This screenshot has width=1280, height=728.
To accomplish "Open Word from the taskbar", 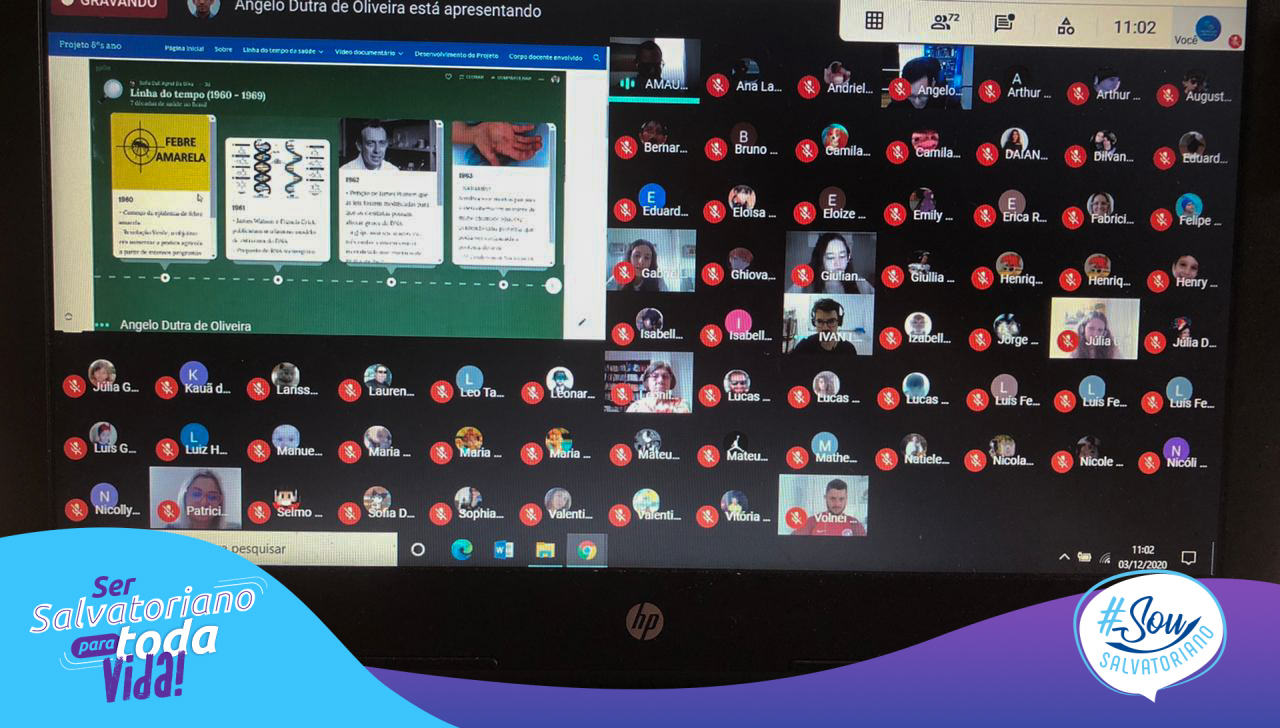I will (x=503, y=549).
